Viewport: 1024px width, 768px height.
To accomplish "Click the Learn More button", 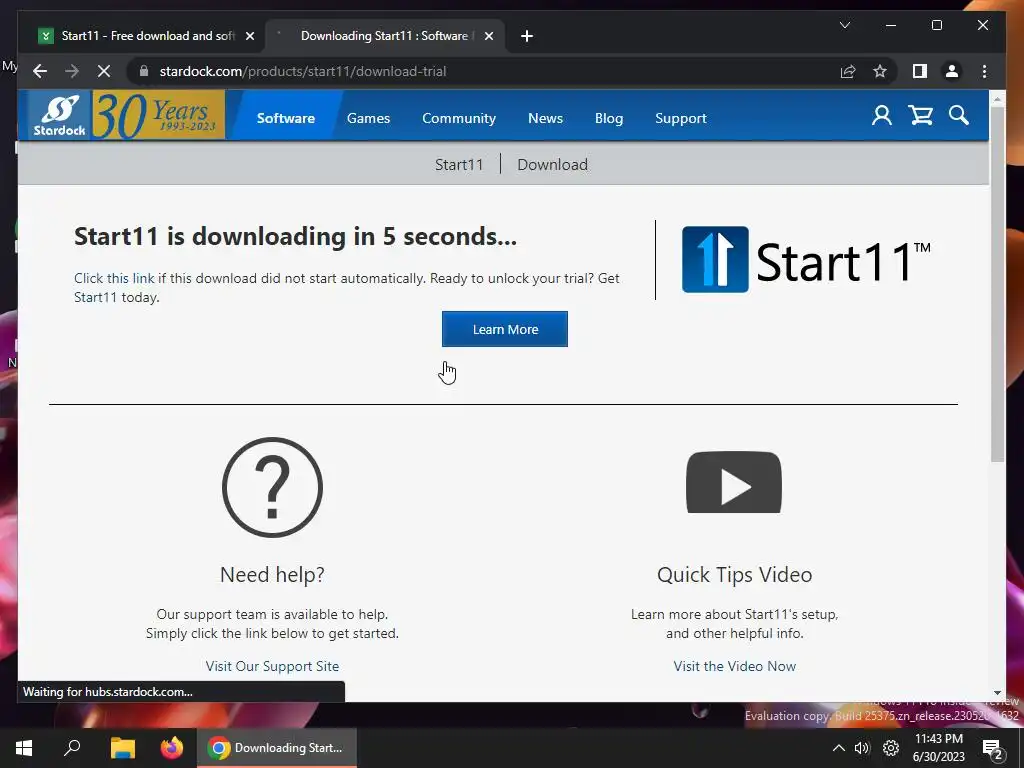I will pos(505,329).
